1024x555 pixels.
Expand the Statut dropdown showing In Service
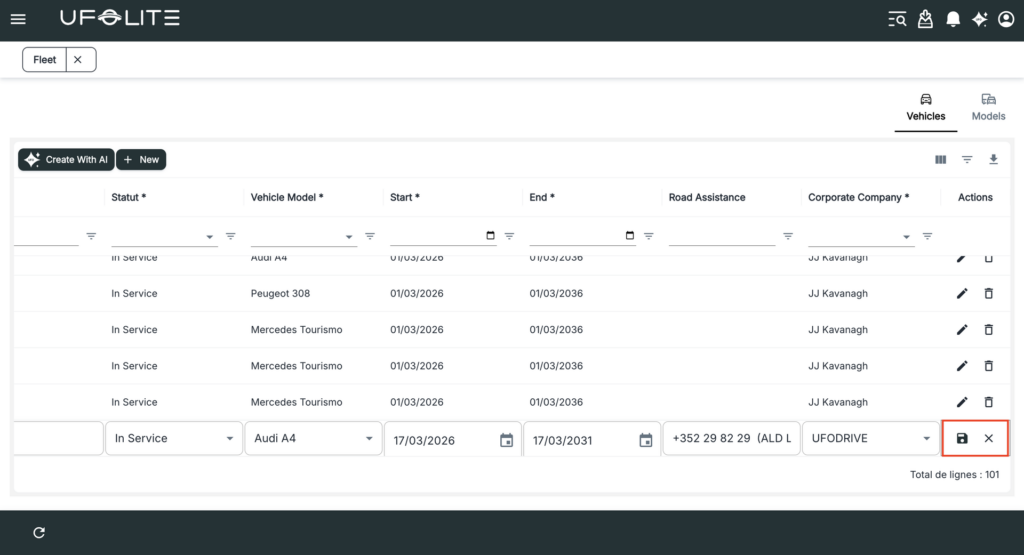pyautogui.click(x=174, y=439)
